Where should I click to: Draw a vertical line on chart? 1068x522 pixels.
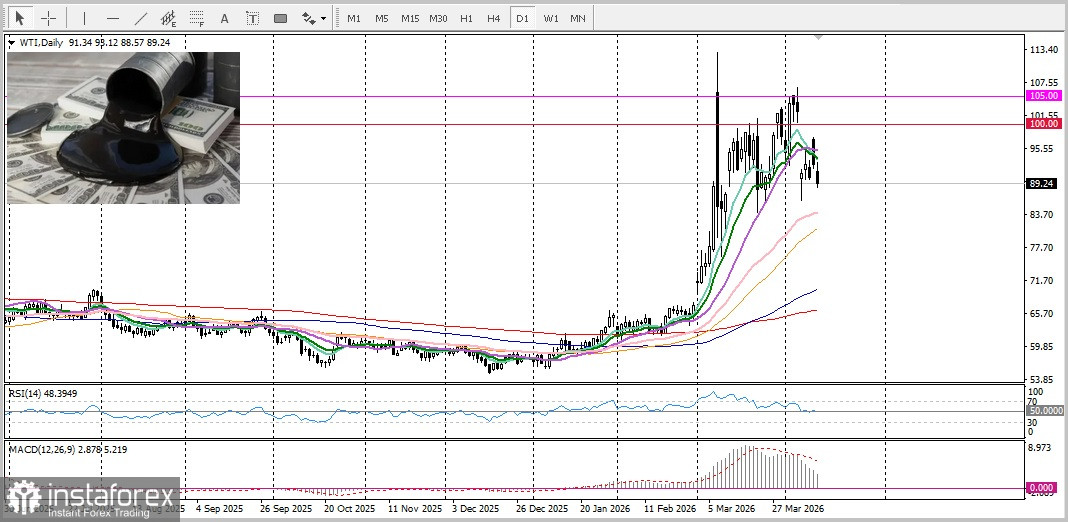(84, 18)
